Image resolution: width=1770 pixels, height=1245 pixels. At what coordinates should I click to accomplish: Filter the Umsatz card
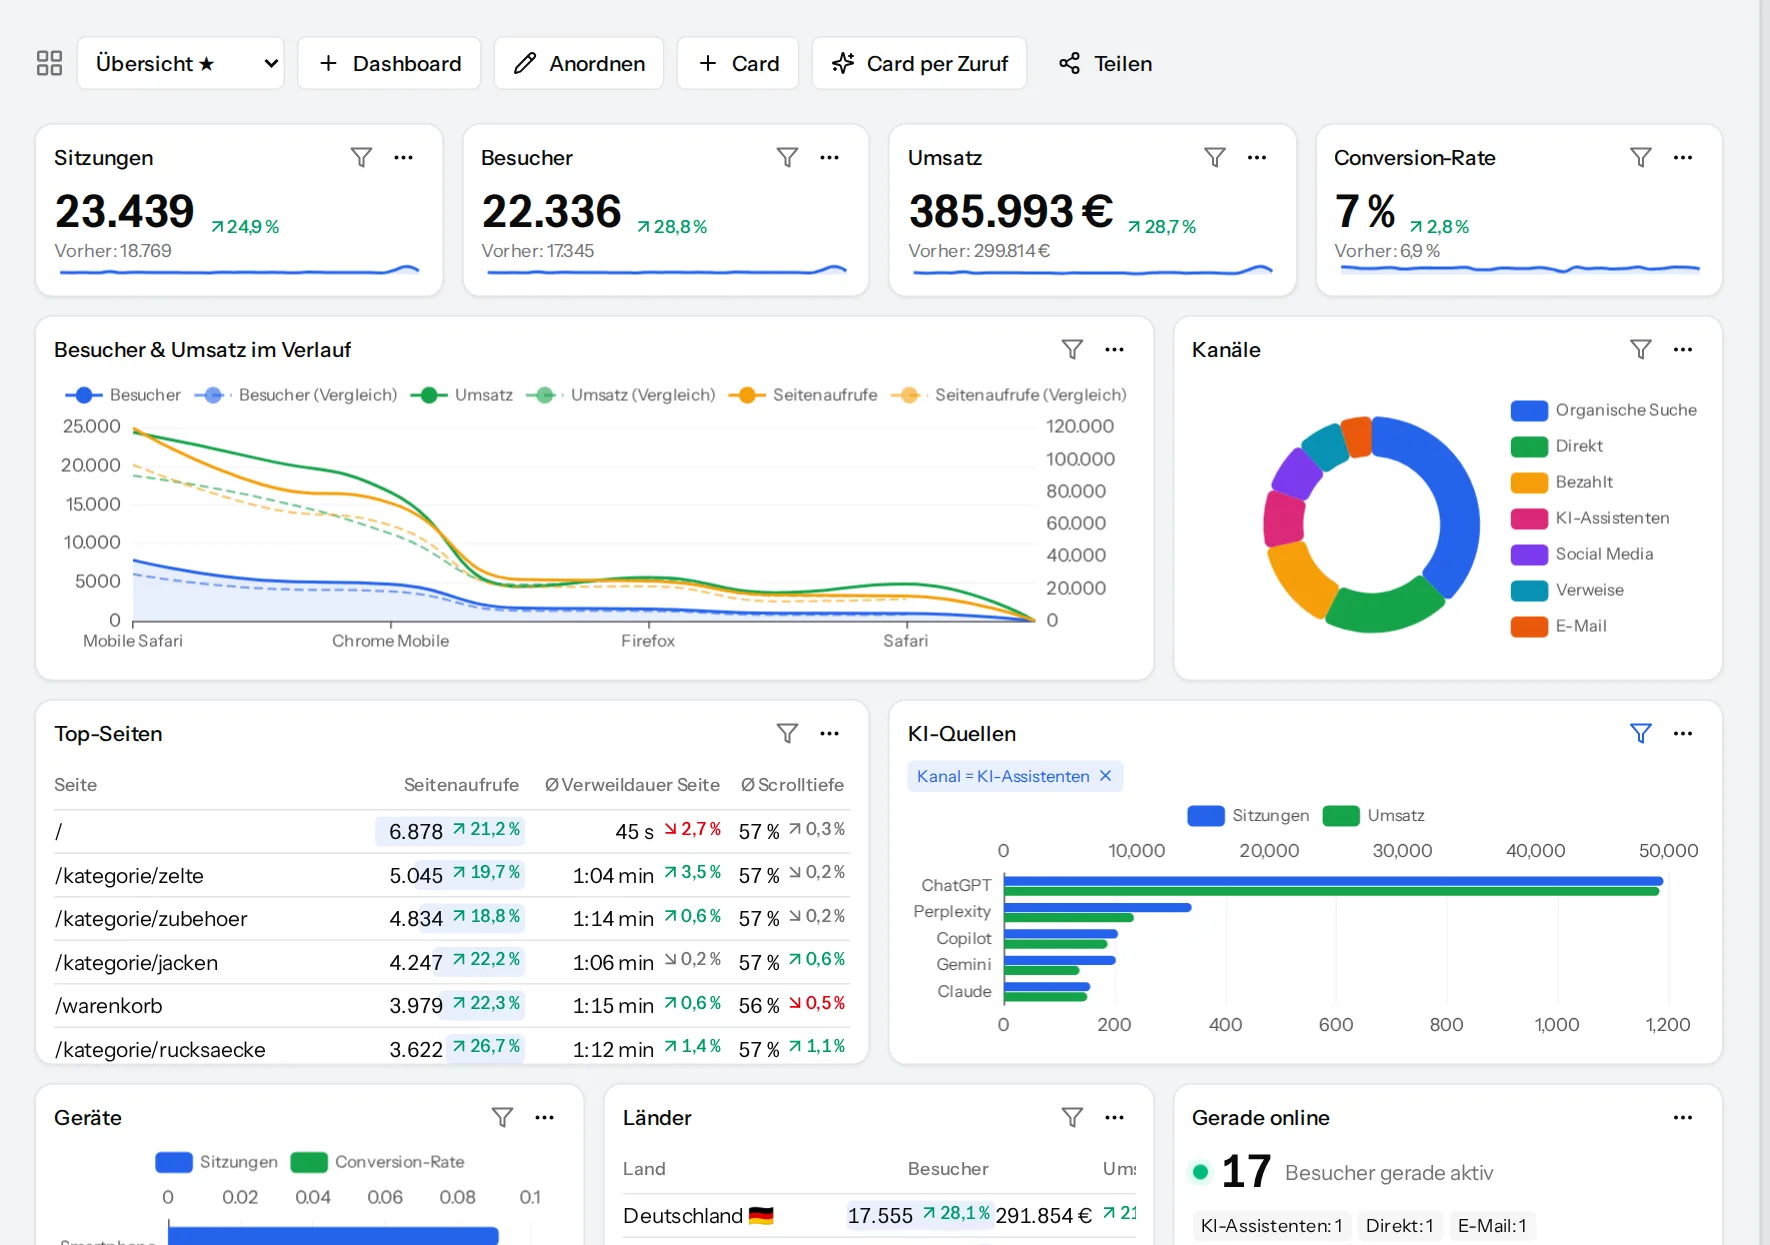pyautogui.click(x=1215, y=157)
